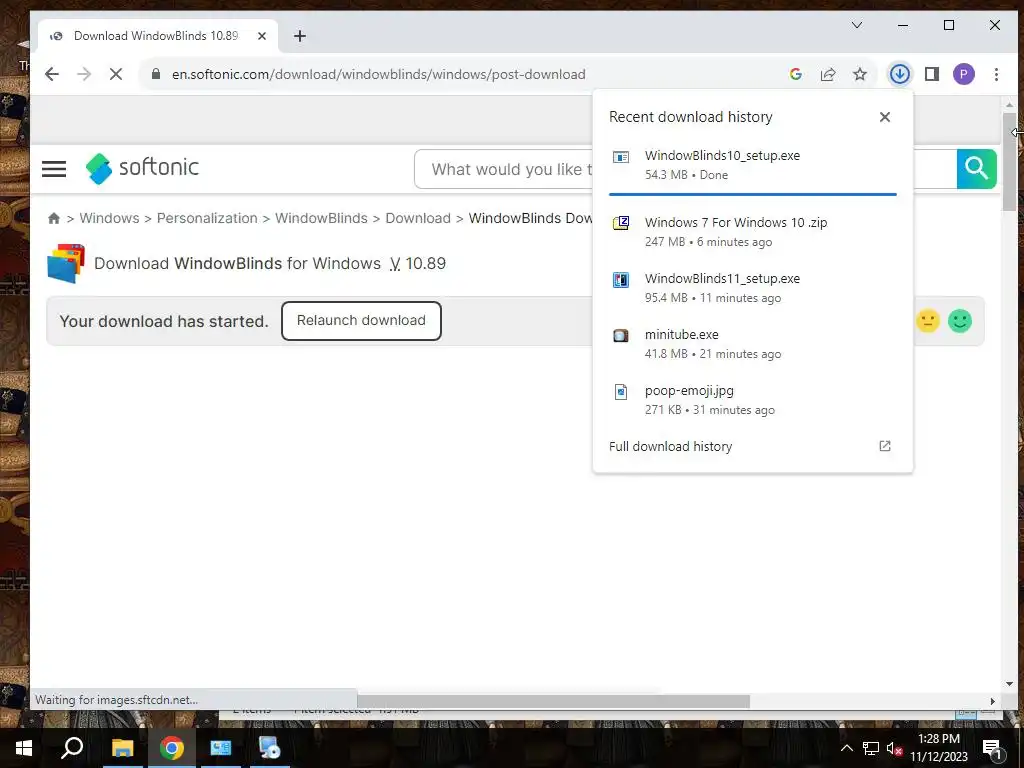1024x768 pixels.
Task: Open File Explorer from taskbar
Action: point(122,748)
